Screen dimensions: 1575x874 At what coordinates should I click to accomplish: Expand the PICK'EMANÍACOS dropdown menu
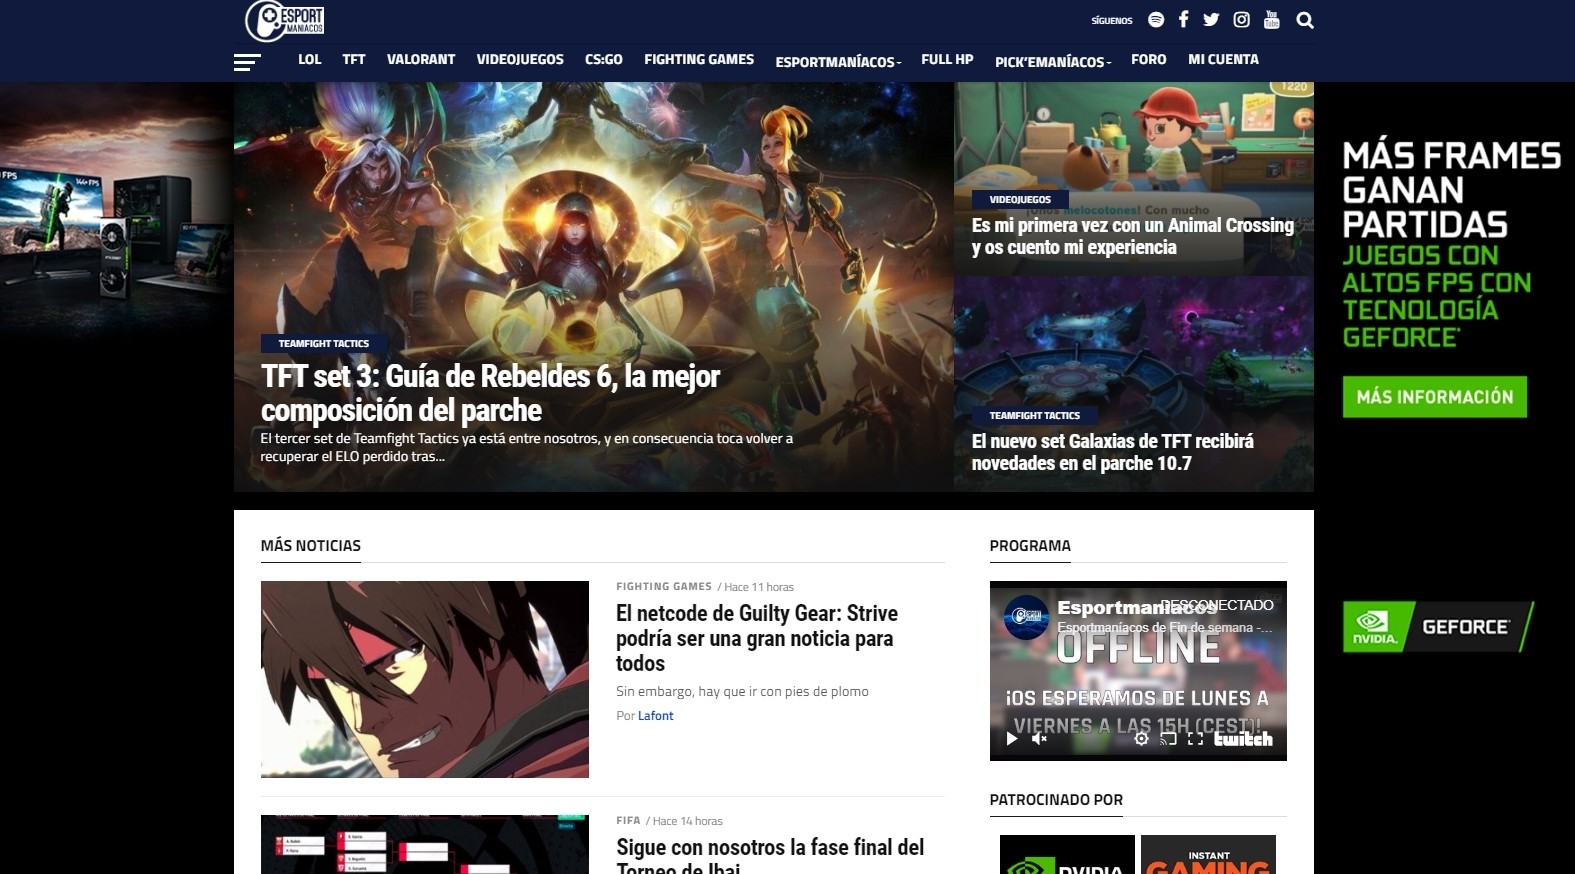pyautogui.click(x=1052, y=62)
